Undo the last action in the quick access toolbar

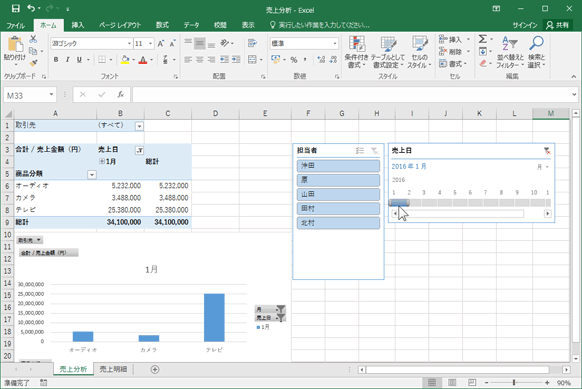31,8
